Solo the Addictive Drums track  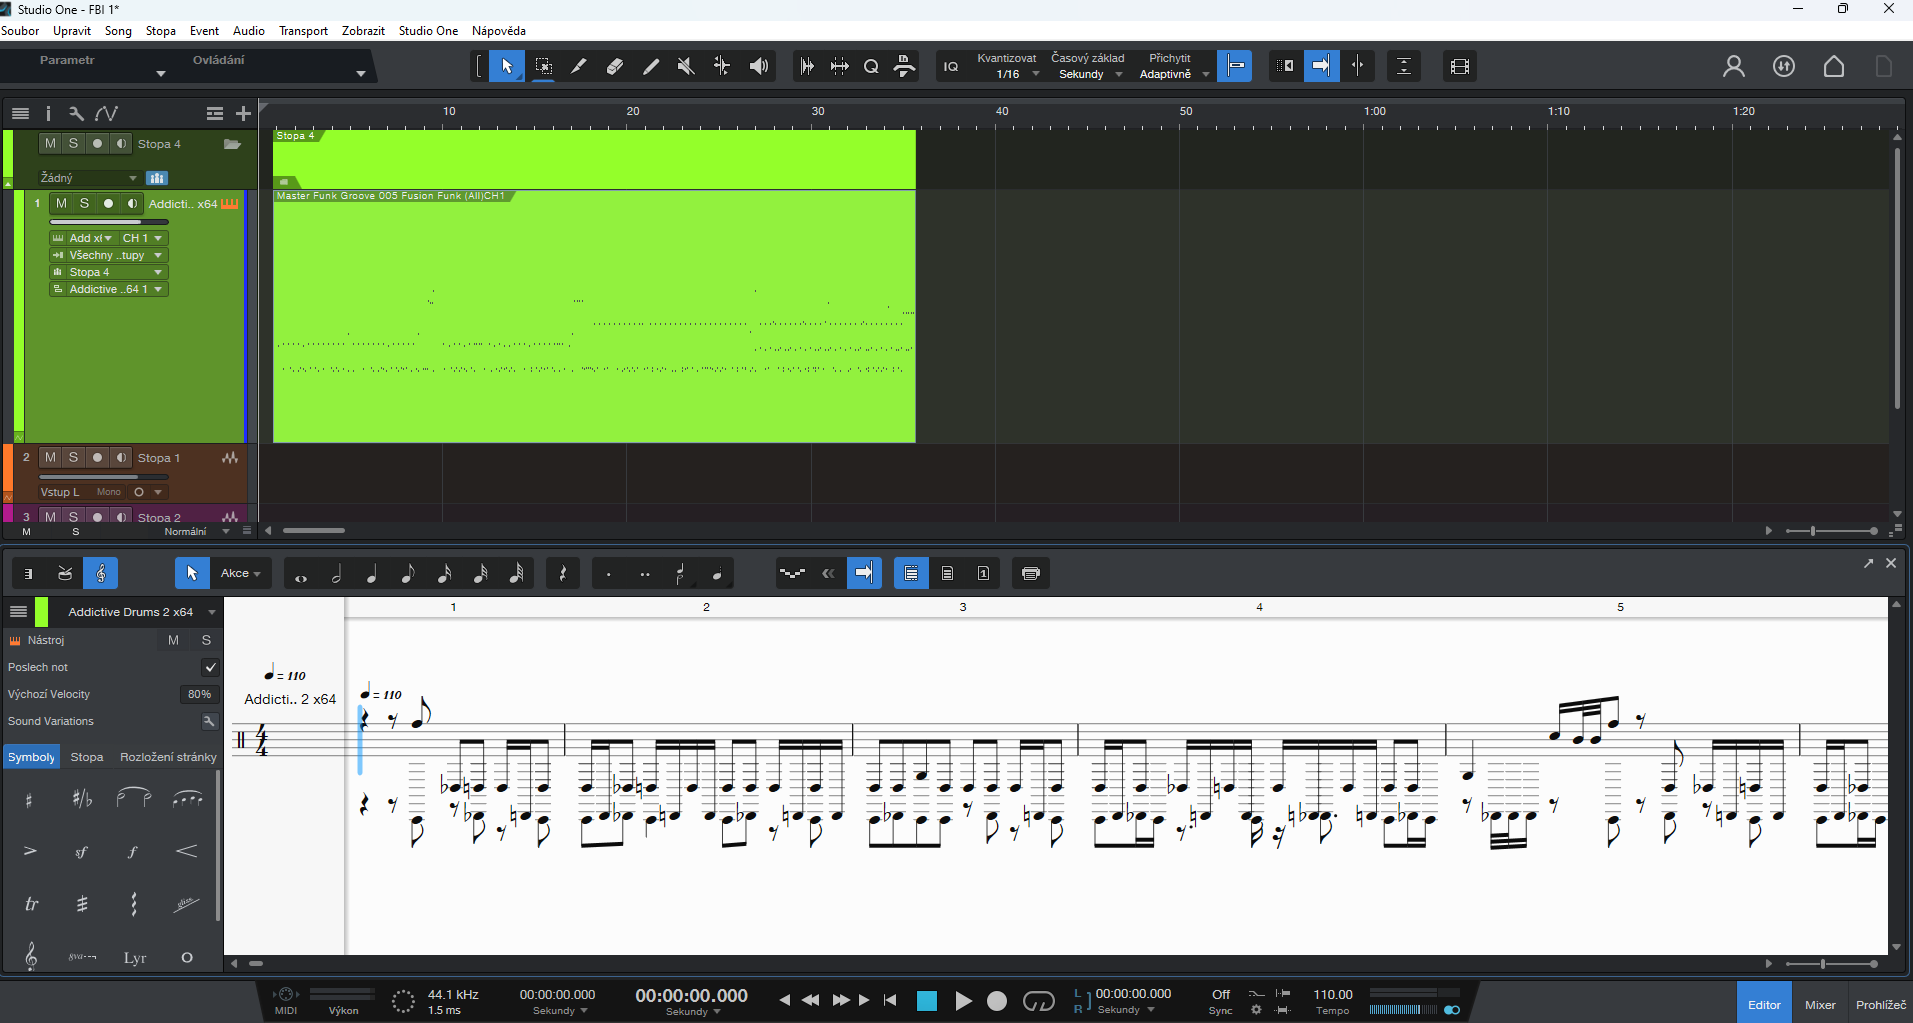pyautogui.click(x=84, y=203)
